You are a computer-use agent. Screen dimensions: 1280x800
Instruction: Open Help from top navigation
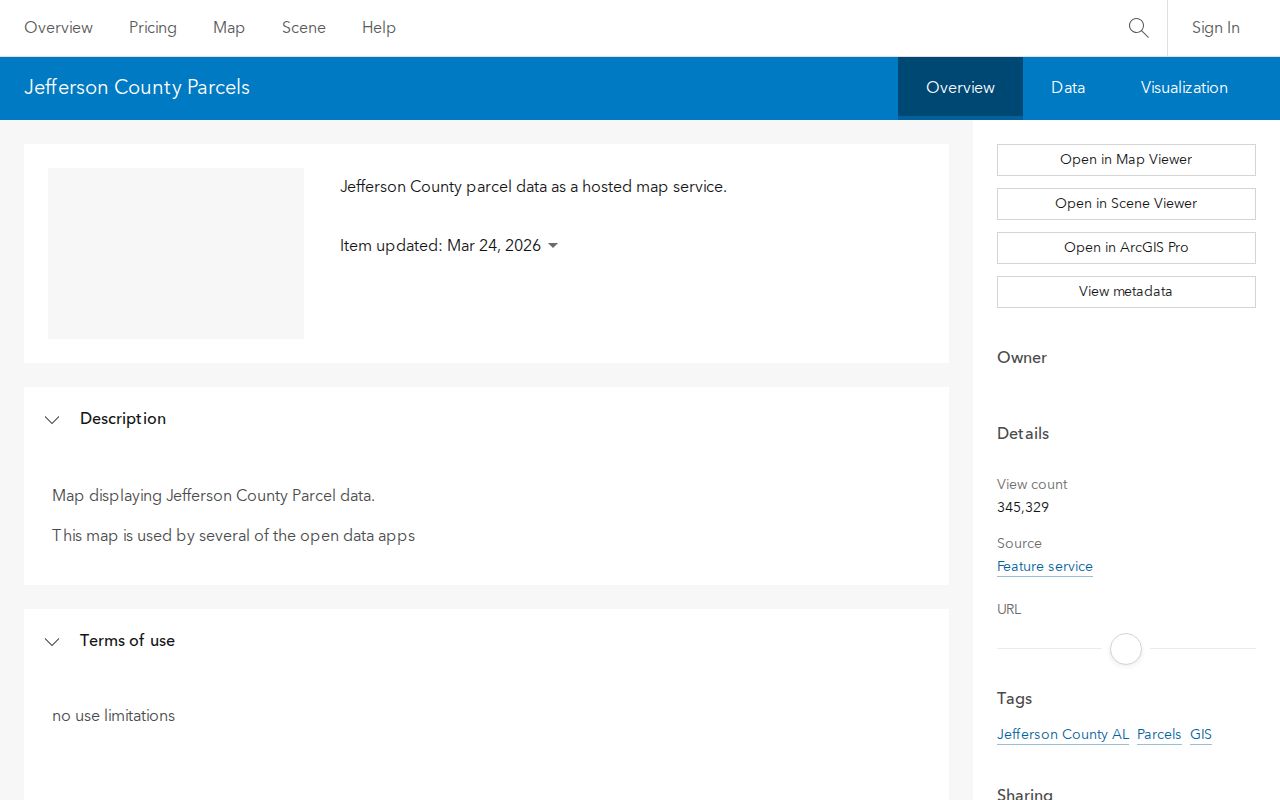(x=379, y=28)
